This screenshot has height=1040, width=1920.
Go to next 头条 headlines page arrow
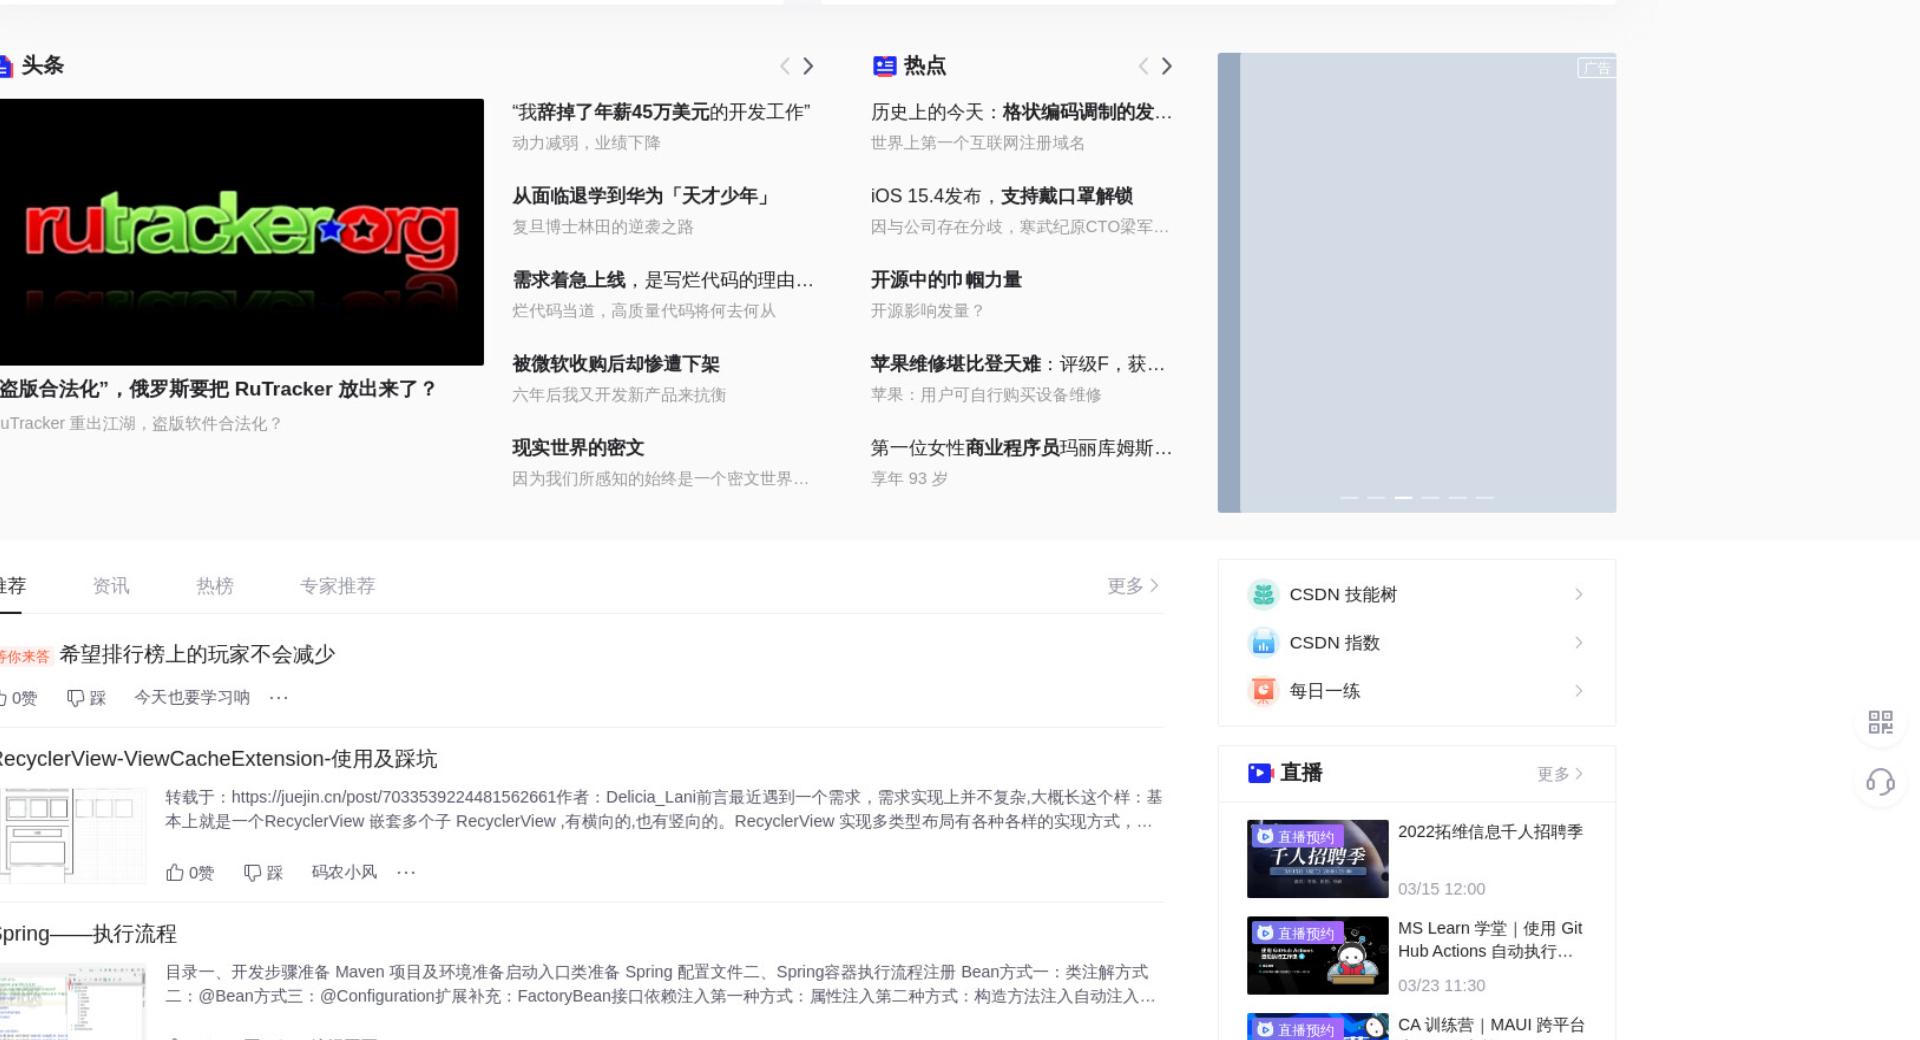click(808, 66)
